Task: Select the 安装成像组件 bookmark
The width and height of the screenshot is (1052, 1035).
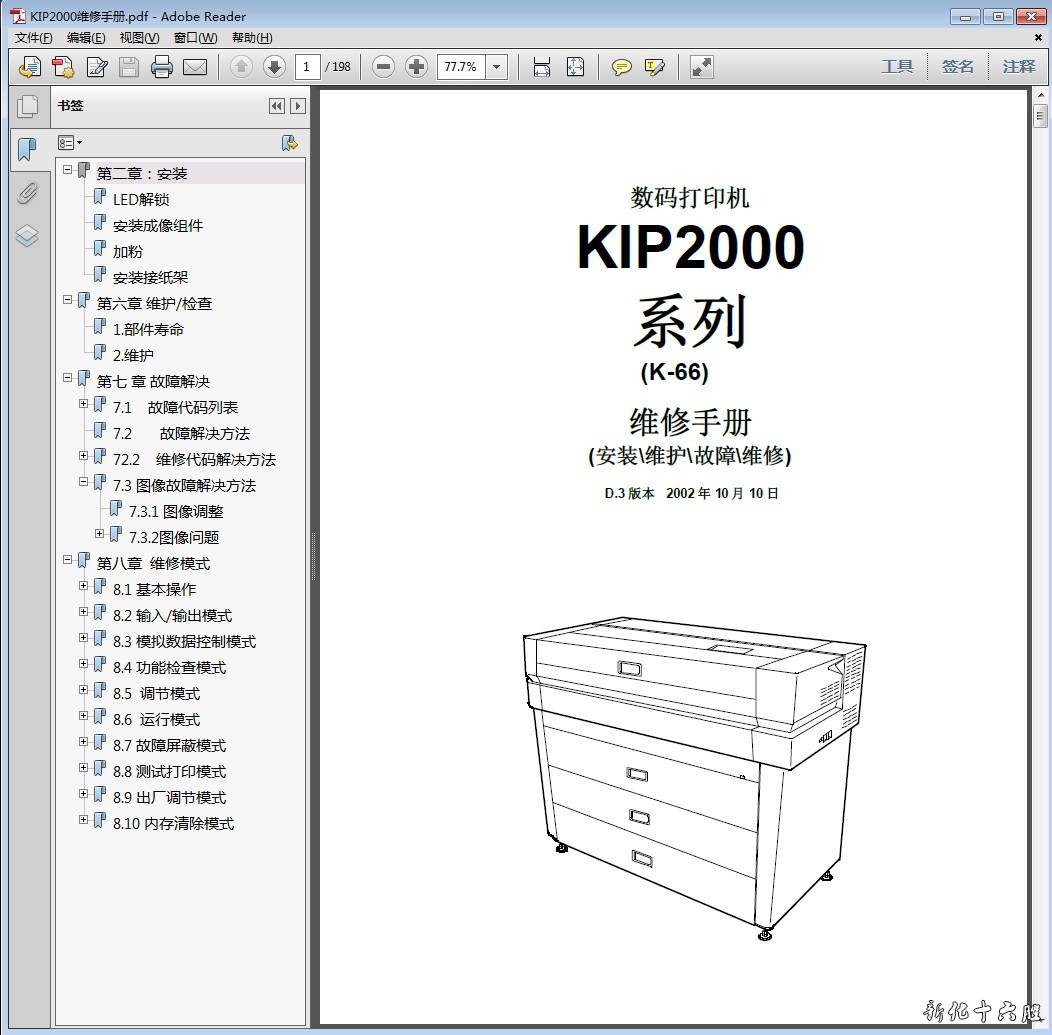Action: click(158, 225)
